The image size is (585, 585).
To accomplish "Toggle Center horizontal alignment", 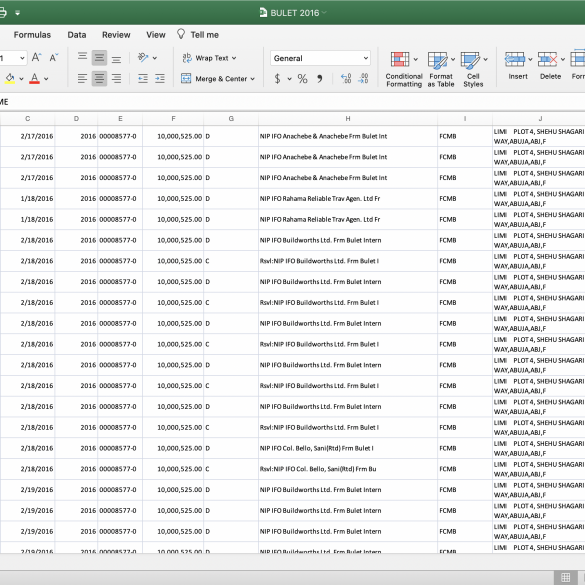I will point(99,78).
